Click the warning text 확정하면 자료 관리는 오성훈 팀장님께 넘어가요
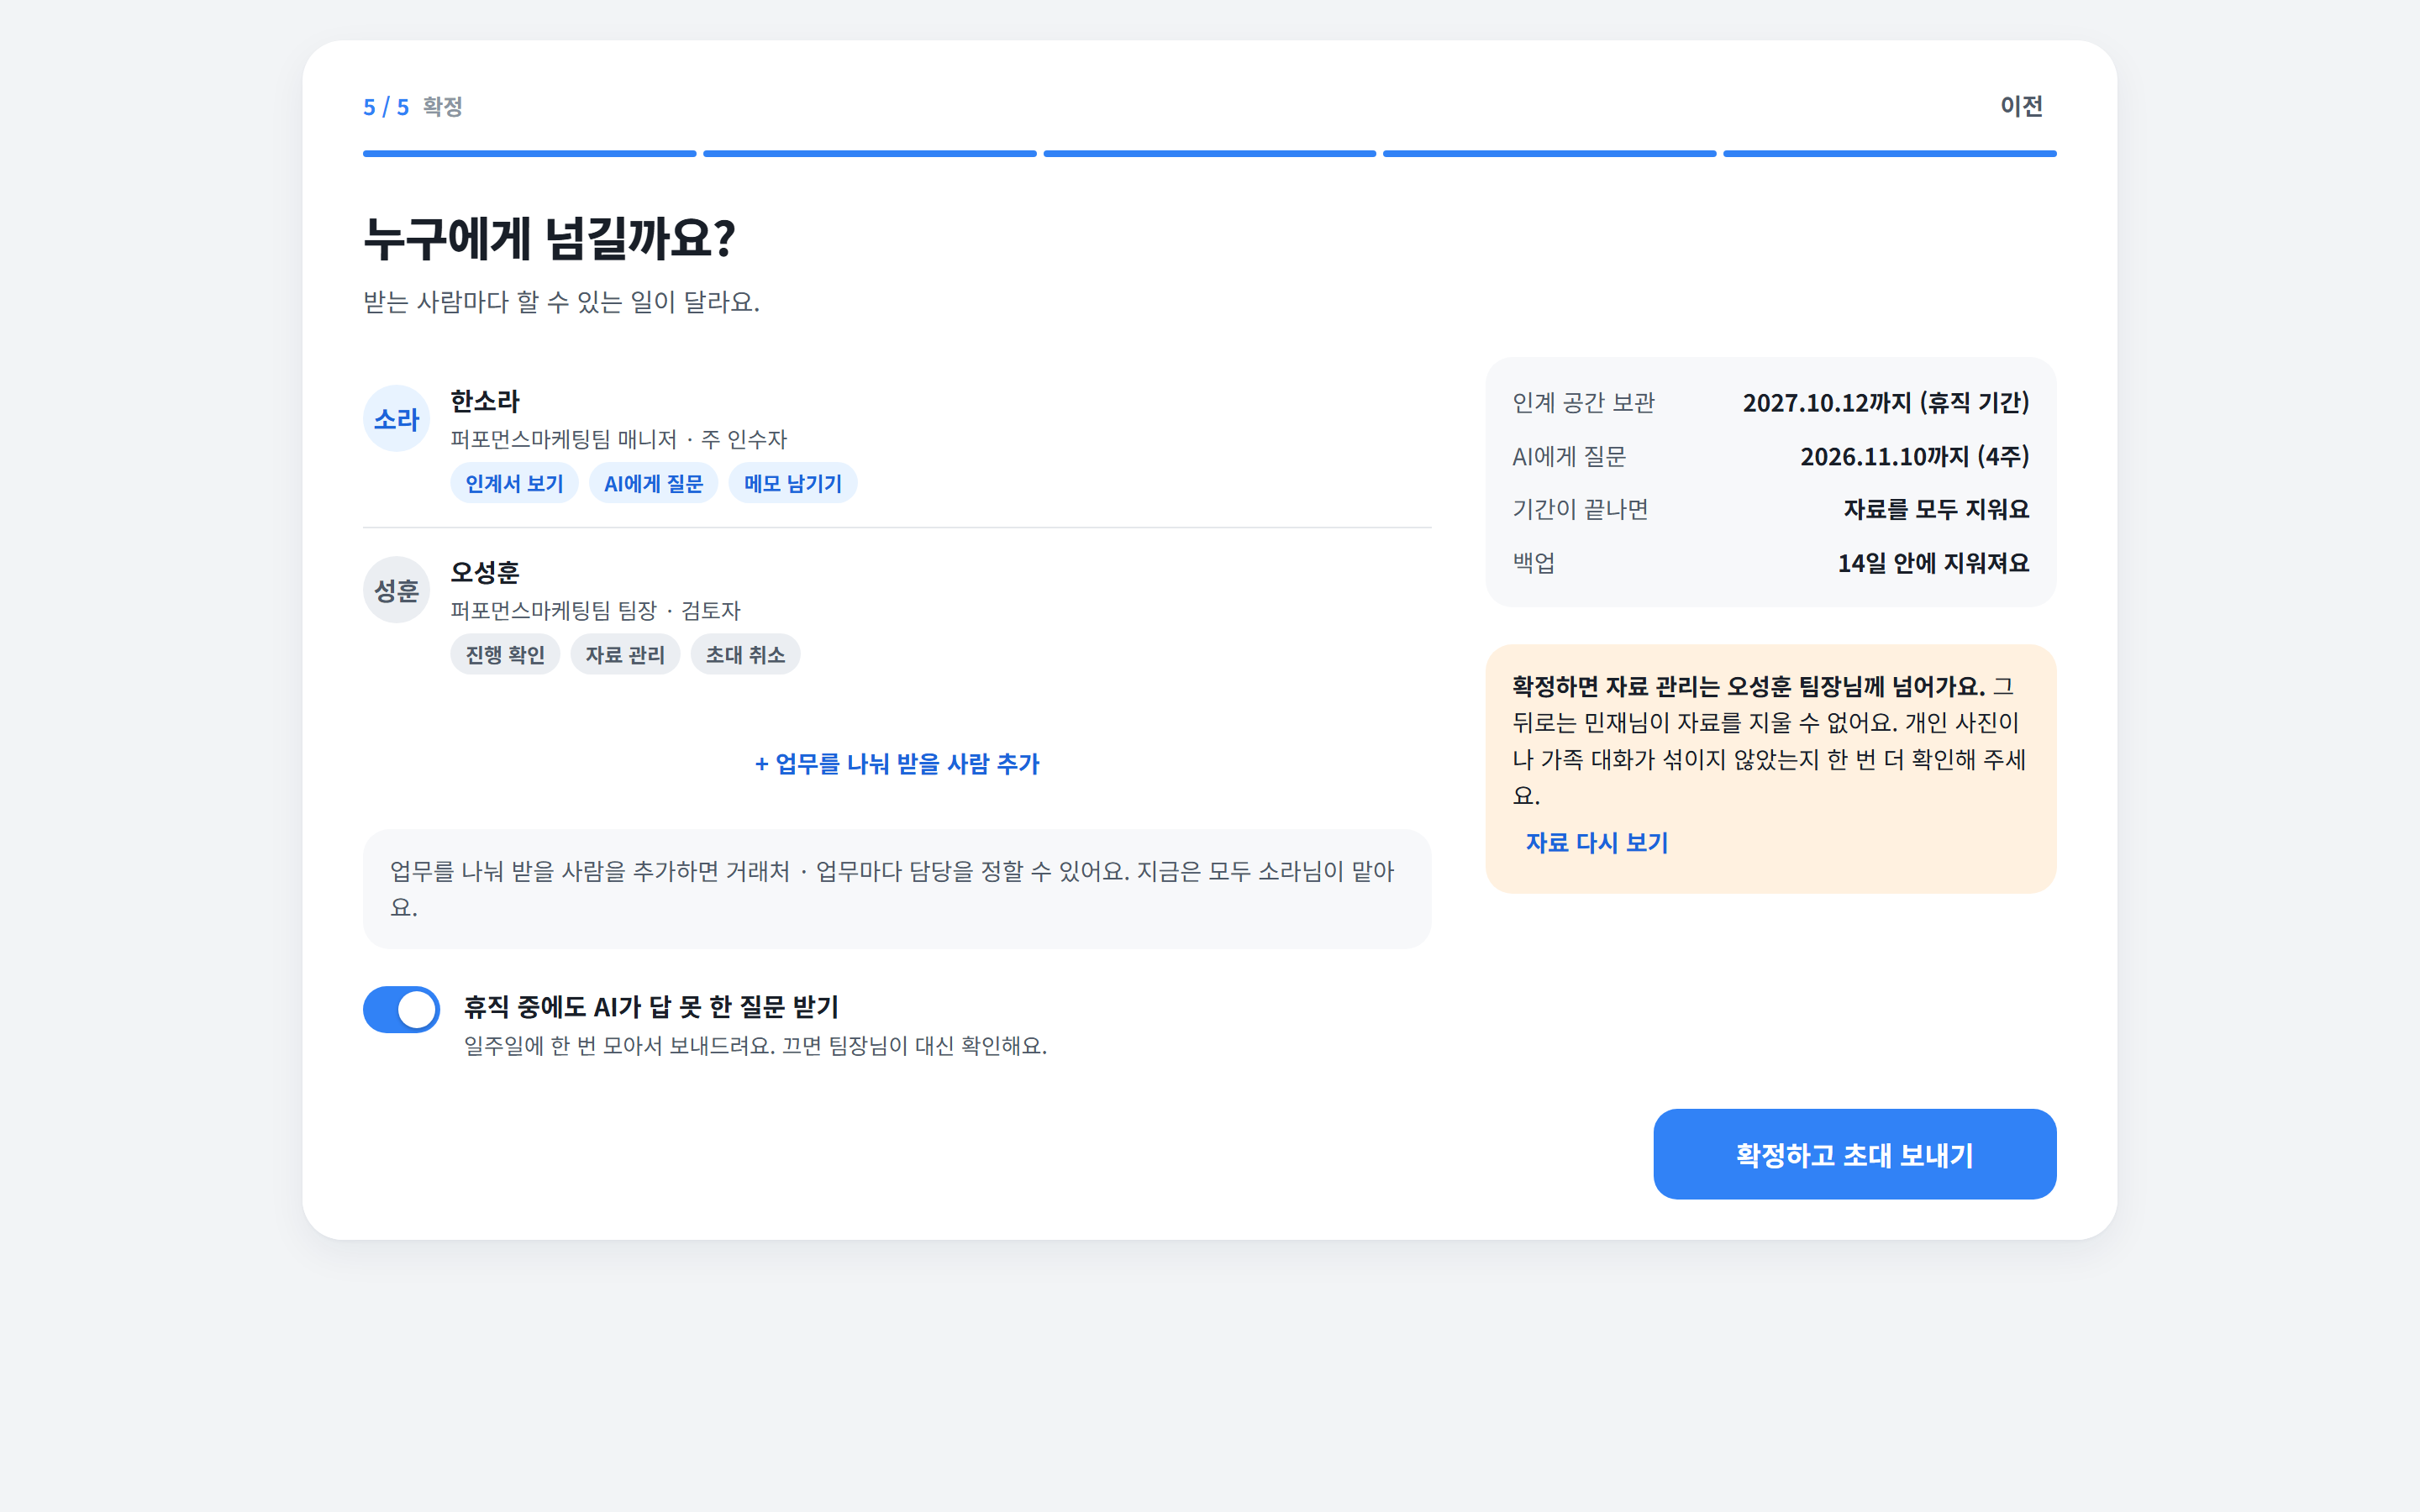 click(1748, 686)
